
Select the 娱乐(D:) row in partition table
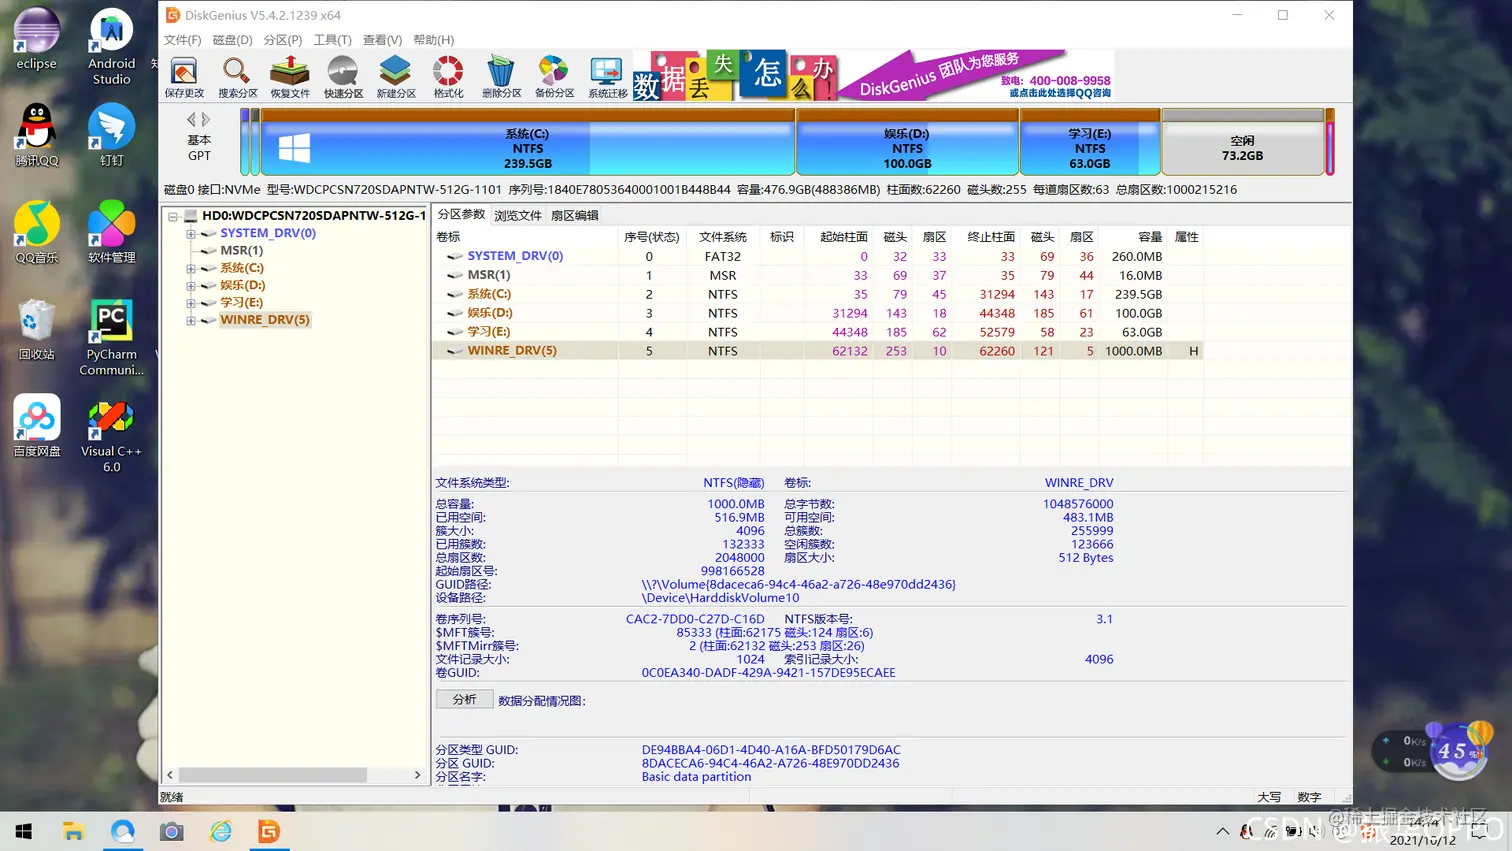tap(817, 313)
